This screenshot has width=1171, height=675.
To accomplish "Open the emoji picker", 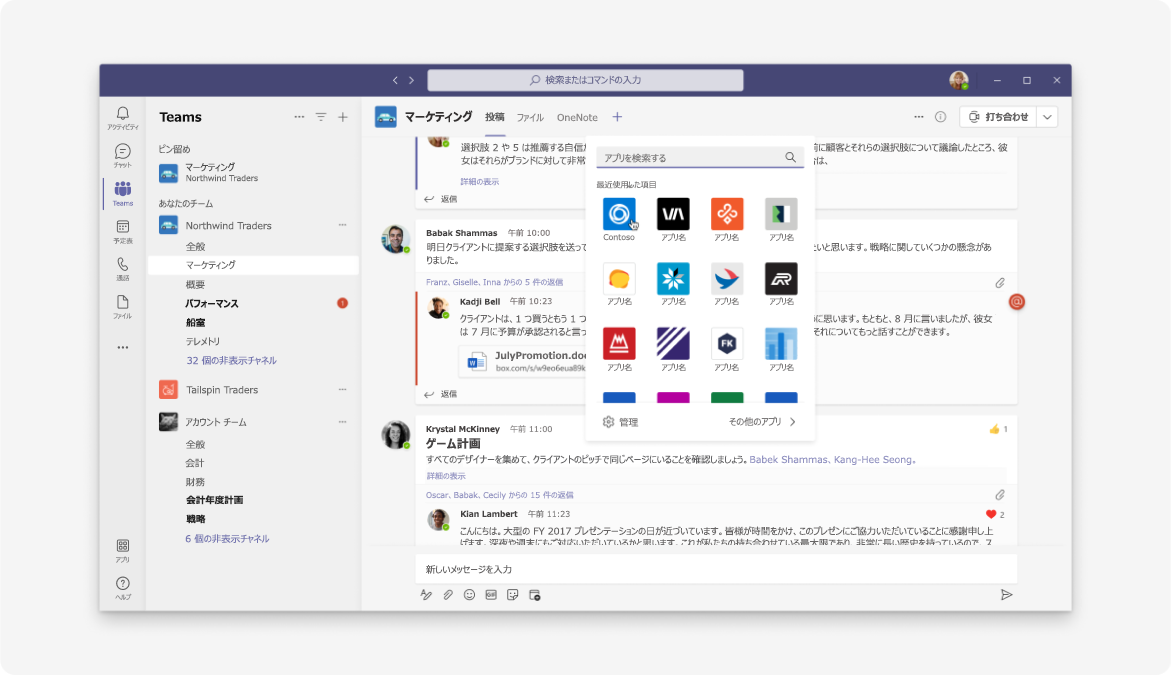I will [469, 595].
